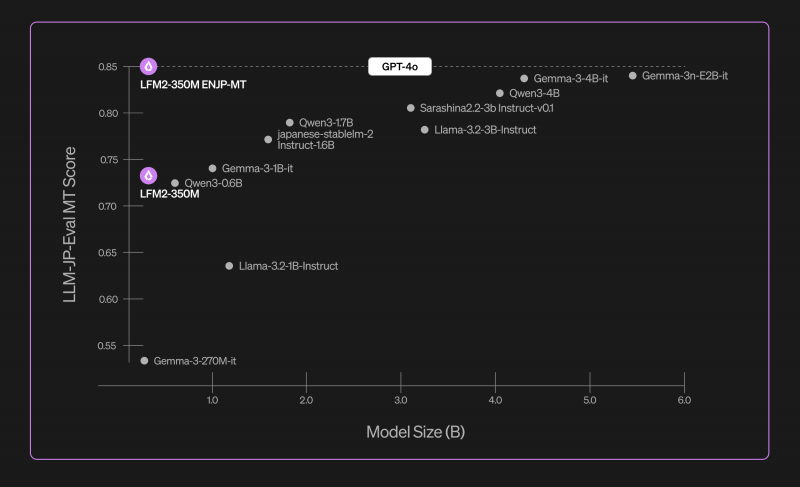Click the 3.0 tick label on x-axis
800x487 pixels.
point(401,400)
